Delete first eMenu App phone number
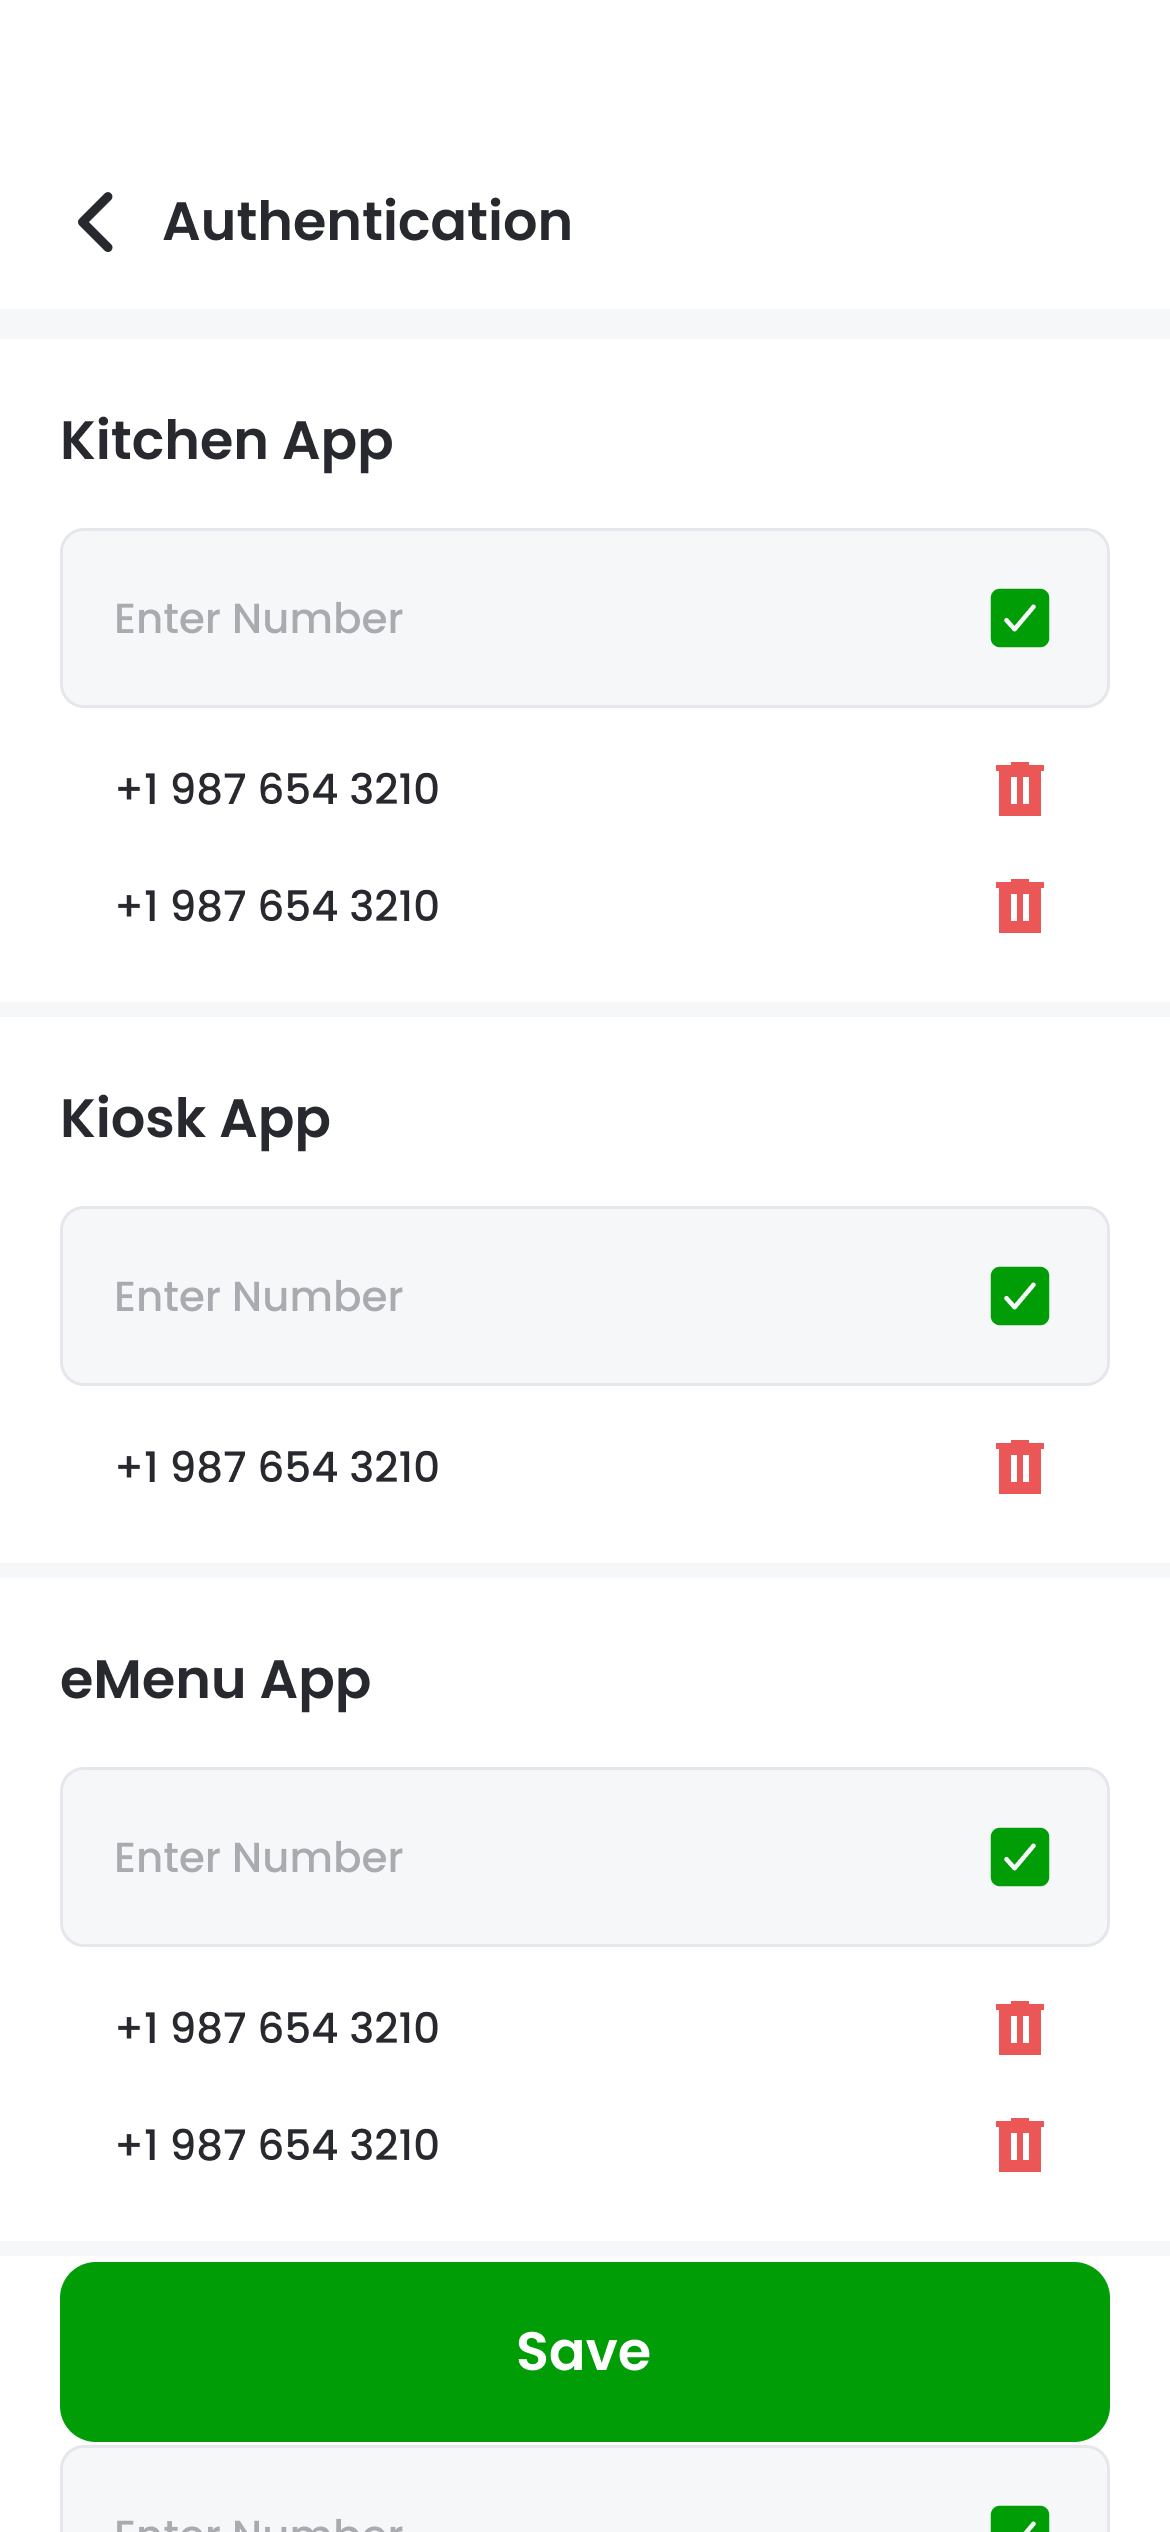 1019,2028
